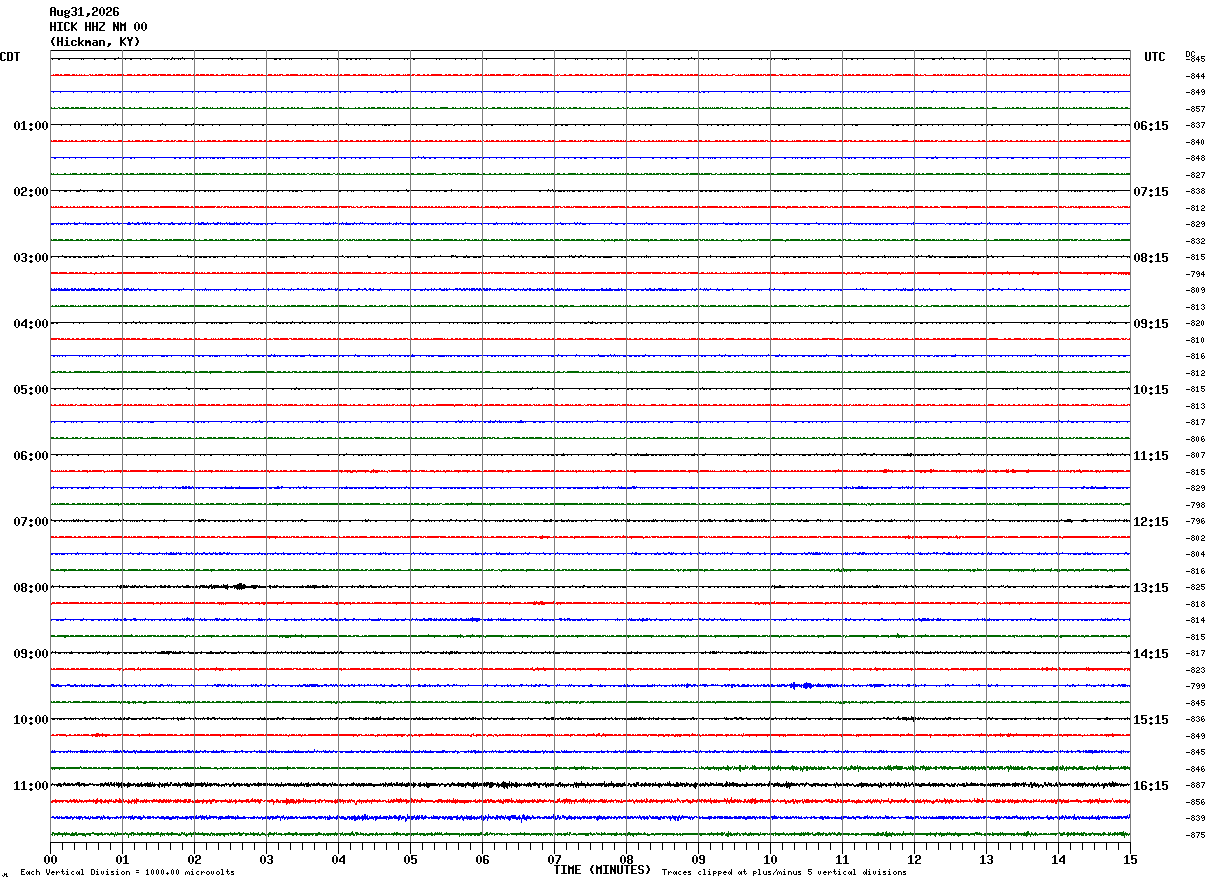Click the DC offset column header
The height and width of the screenshot is (886, 1210).
pyautogui.click(x=1190, y=54)
